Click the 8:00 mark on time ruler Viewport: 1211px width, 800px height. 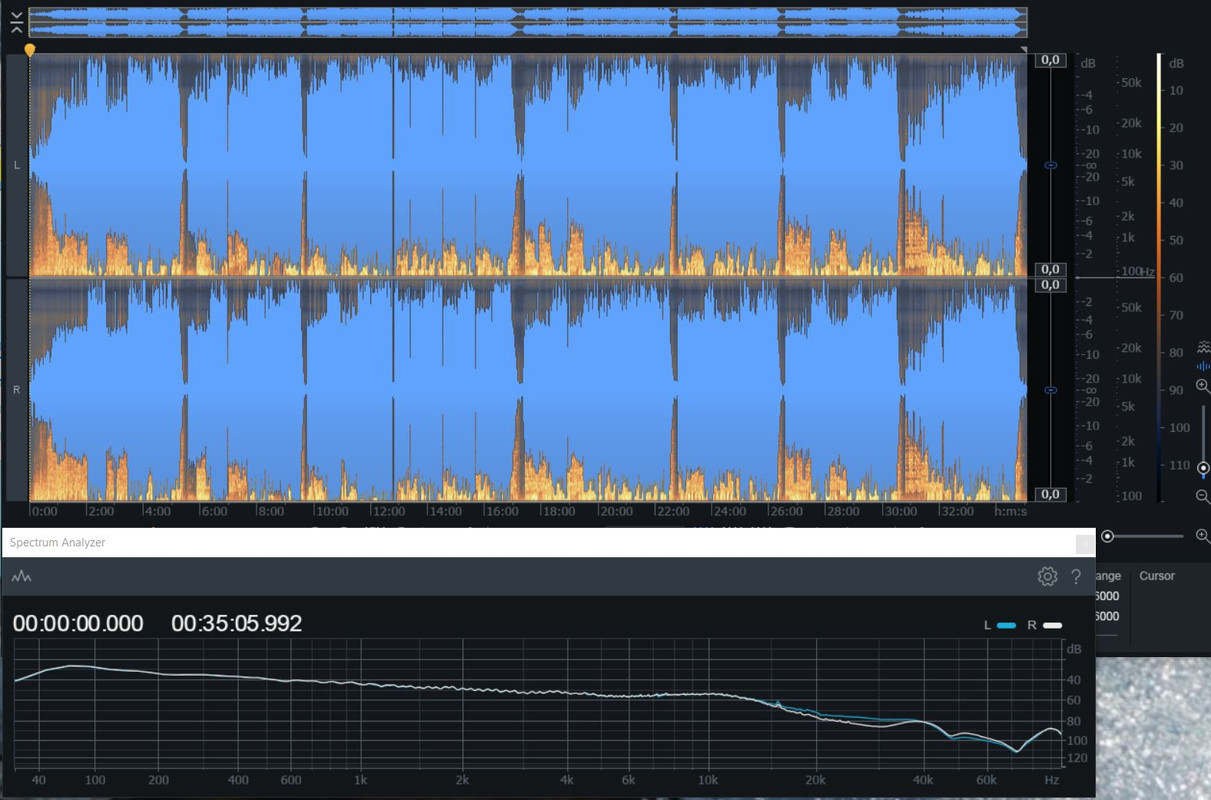point(272,511)
